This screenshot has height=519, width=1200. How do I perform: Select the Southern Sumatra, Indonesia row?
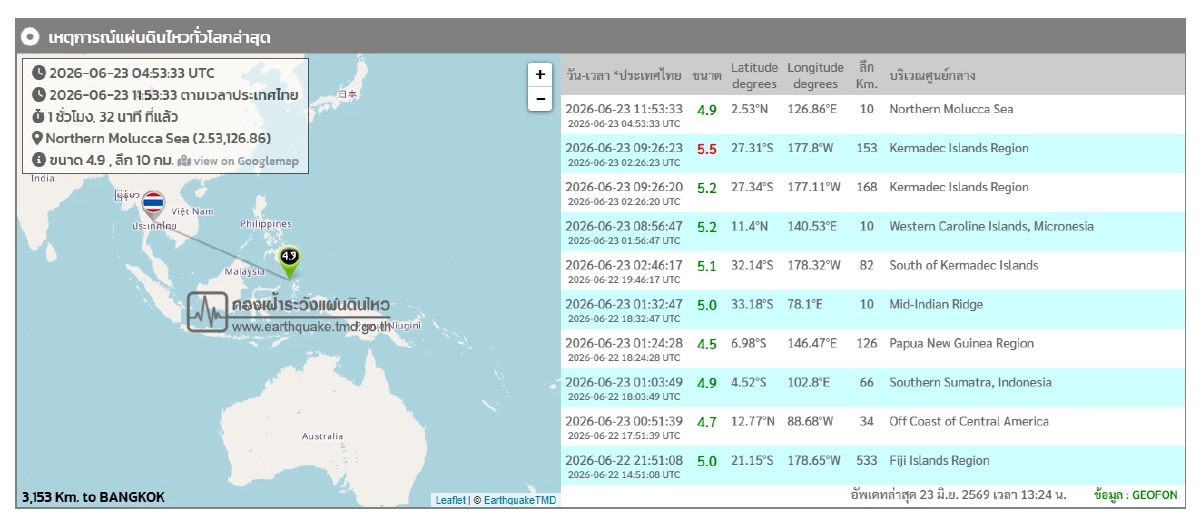[871, 388]
